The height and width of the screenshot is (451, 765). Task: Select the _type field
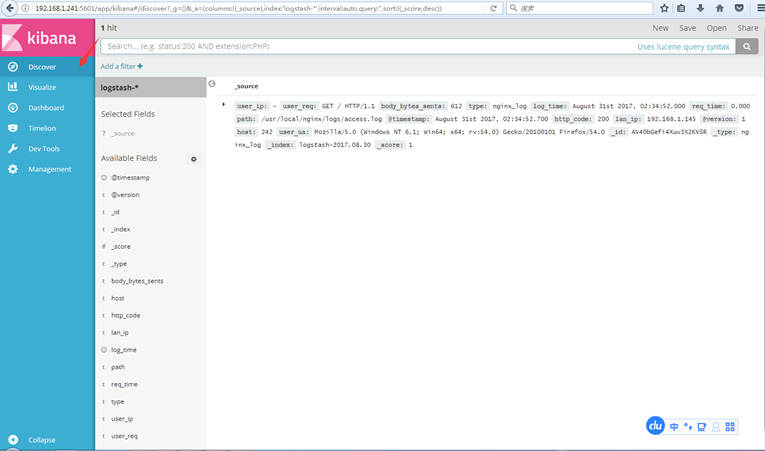(x=119, y=264)
